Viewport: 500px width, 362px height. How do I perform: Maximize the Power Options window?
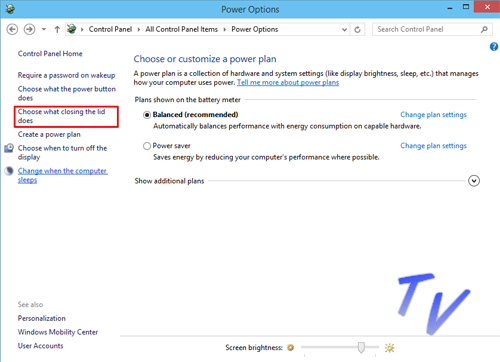pos(466,7)
